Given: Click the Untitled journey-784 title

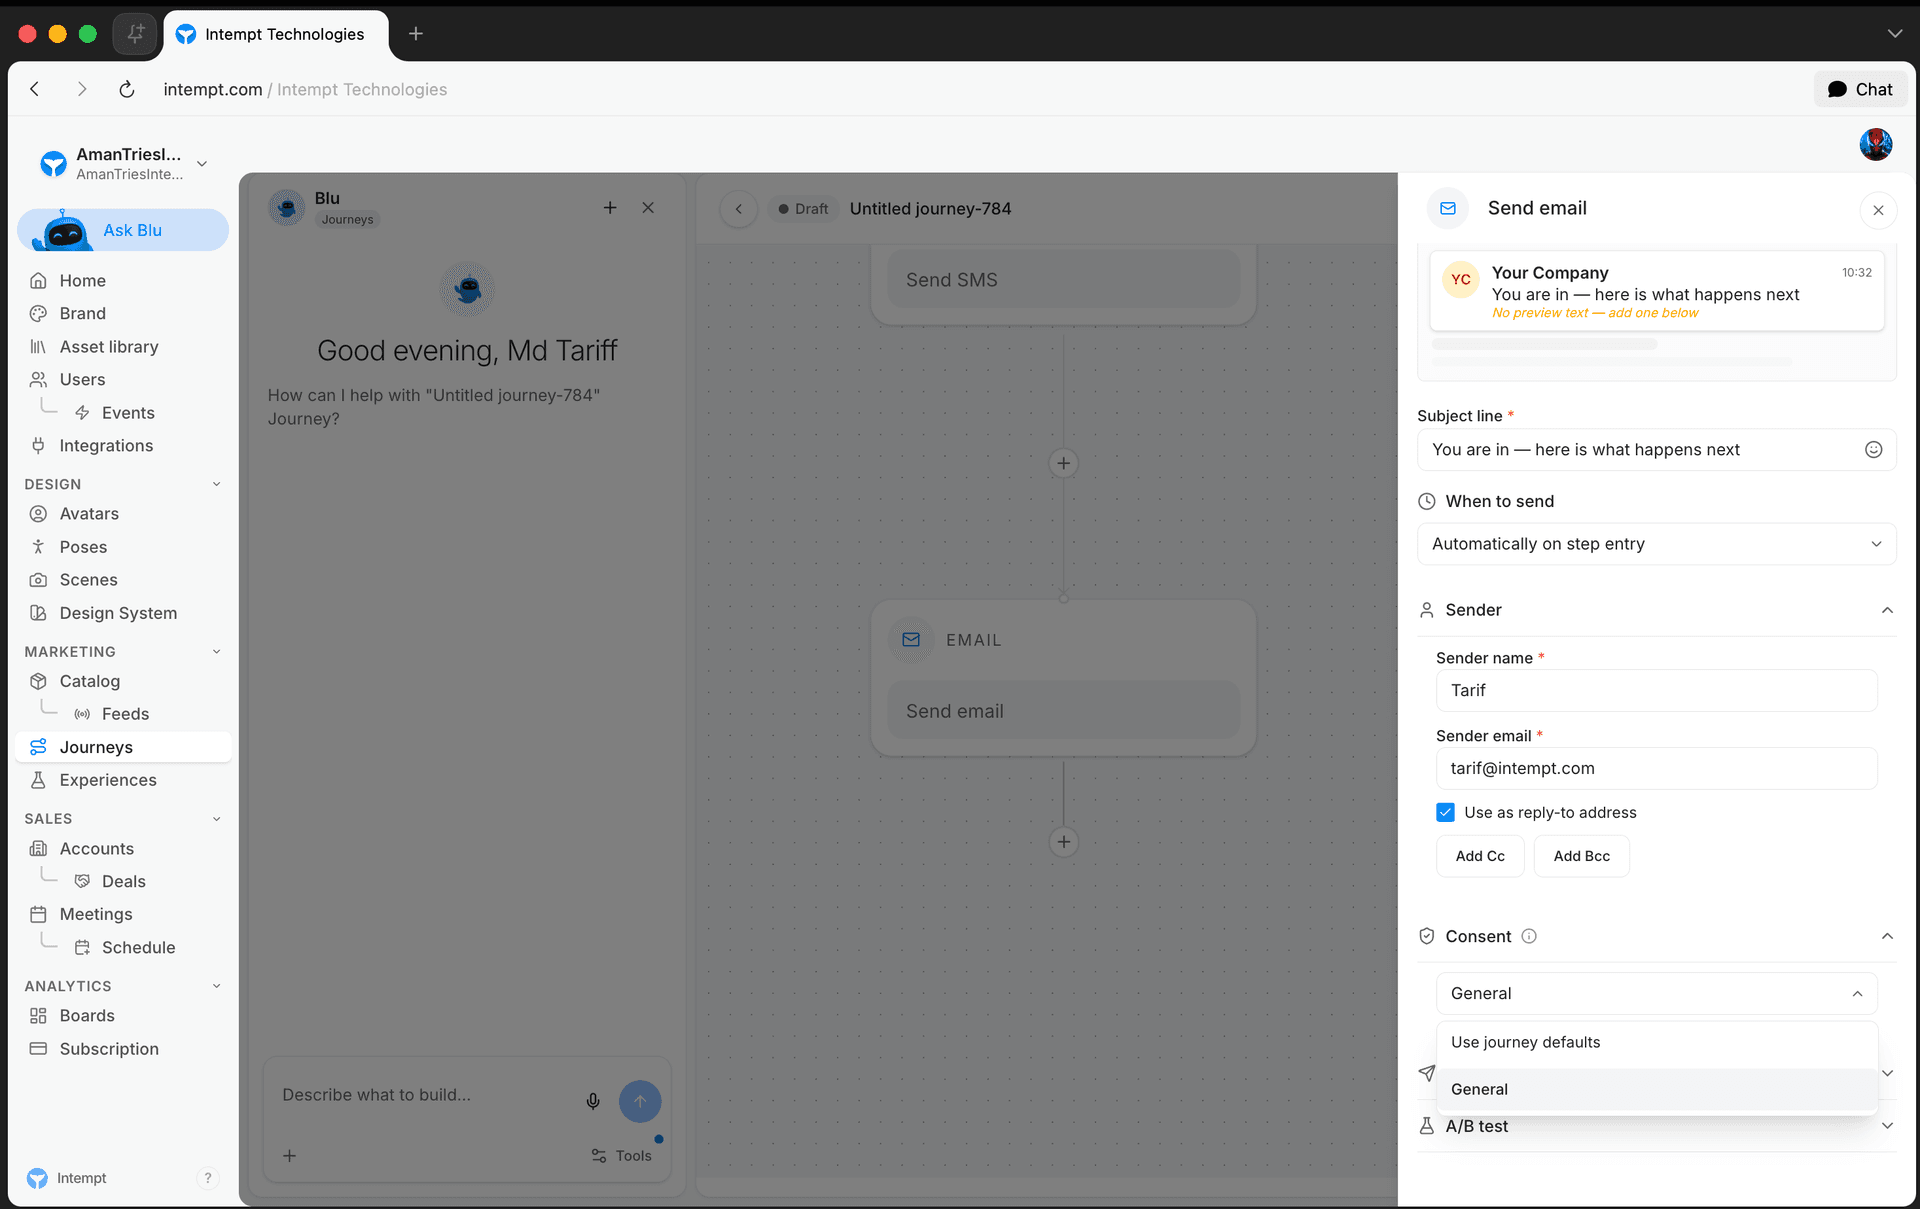Looking at the screenshot, I should click(930, 209).
